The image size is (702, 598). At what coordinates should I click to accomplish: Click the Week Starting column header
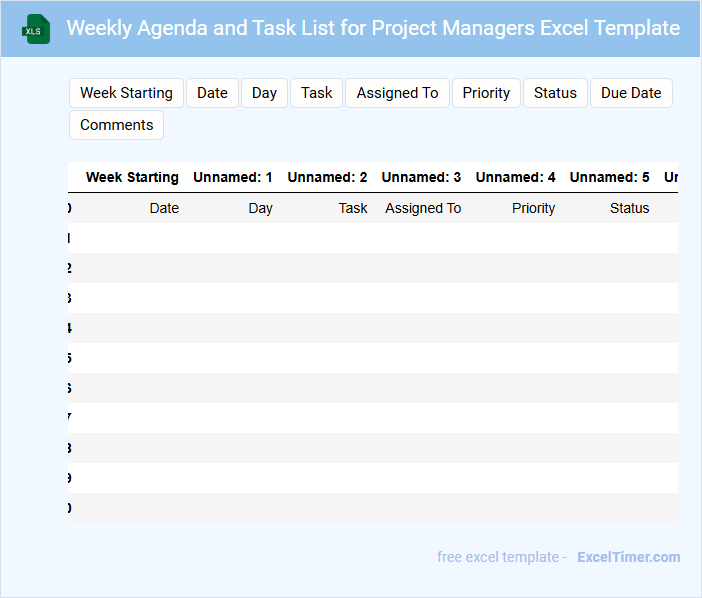click(x=132, y=177)
